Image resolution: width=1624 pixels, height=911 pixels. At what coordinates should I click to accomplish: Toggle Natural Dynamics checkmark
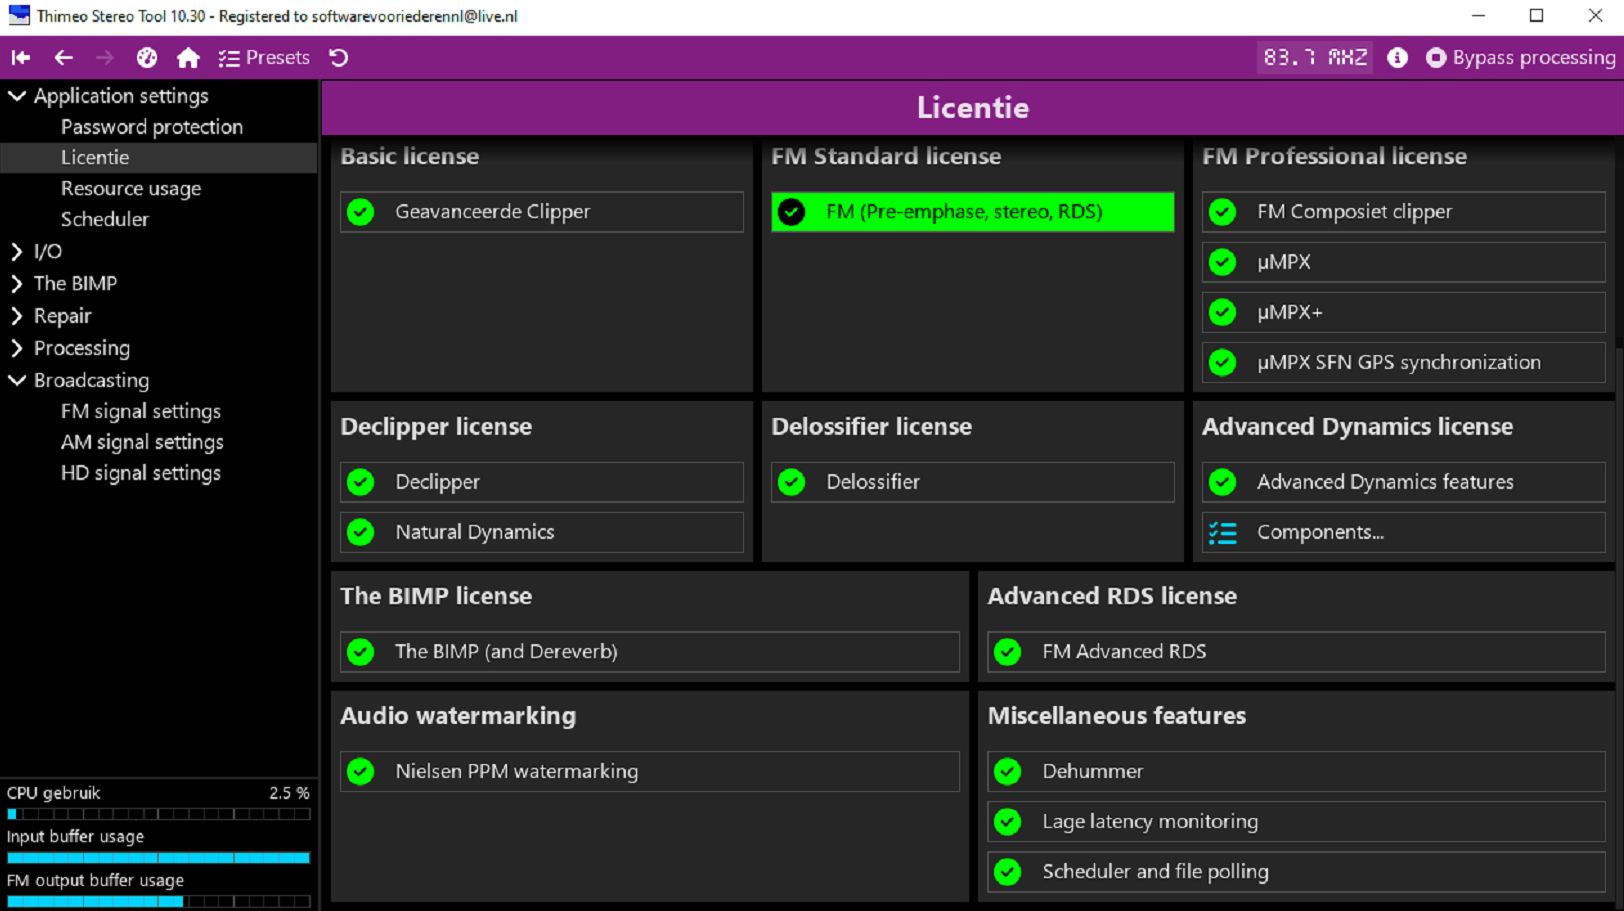[361, 532]
